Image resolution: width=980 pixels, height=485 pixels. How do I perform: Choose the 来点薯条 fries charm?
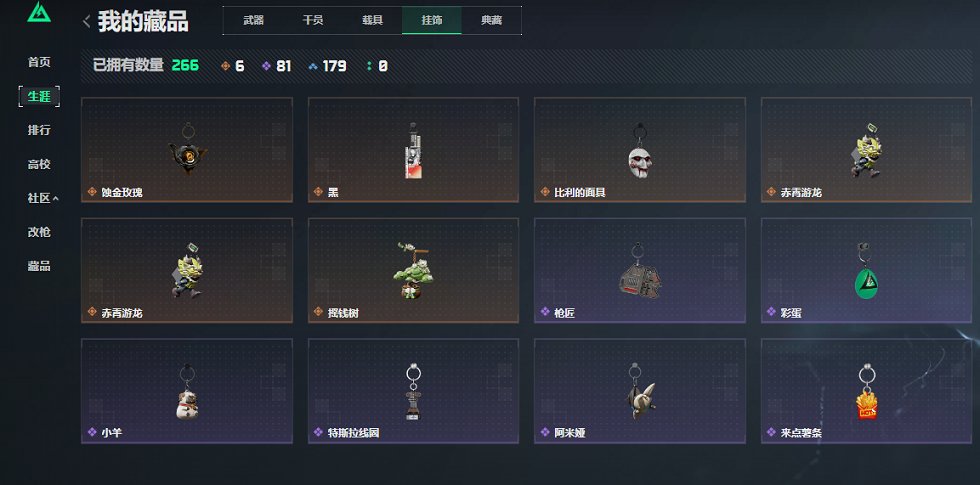[x=866, y=391]
